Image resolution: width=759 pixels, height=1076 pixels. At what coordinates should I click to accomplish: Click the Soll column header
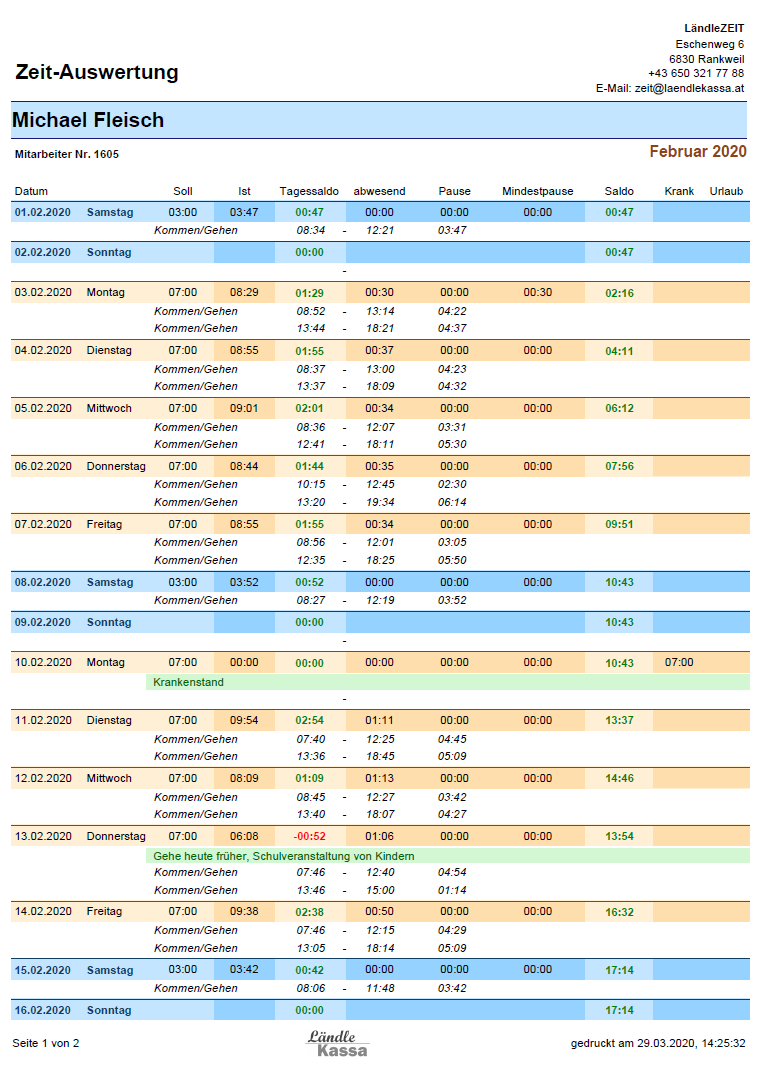click(183, 191)
